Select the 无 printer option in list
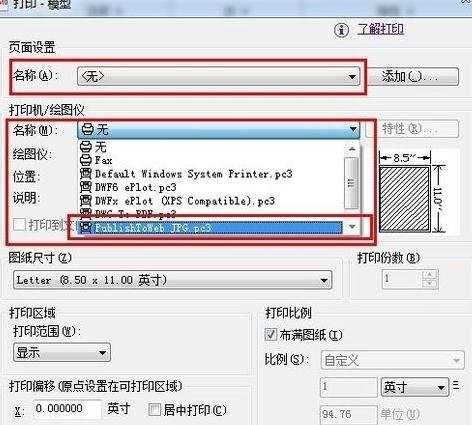Viewport: 472px width, 425px height. [x=211, y=147]
